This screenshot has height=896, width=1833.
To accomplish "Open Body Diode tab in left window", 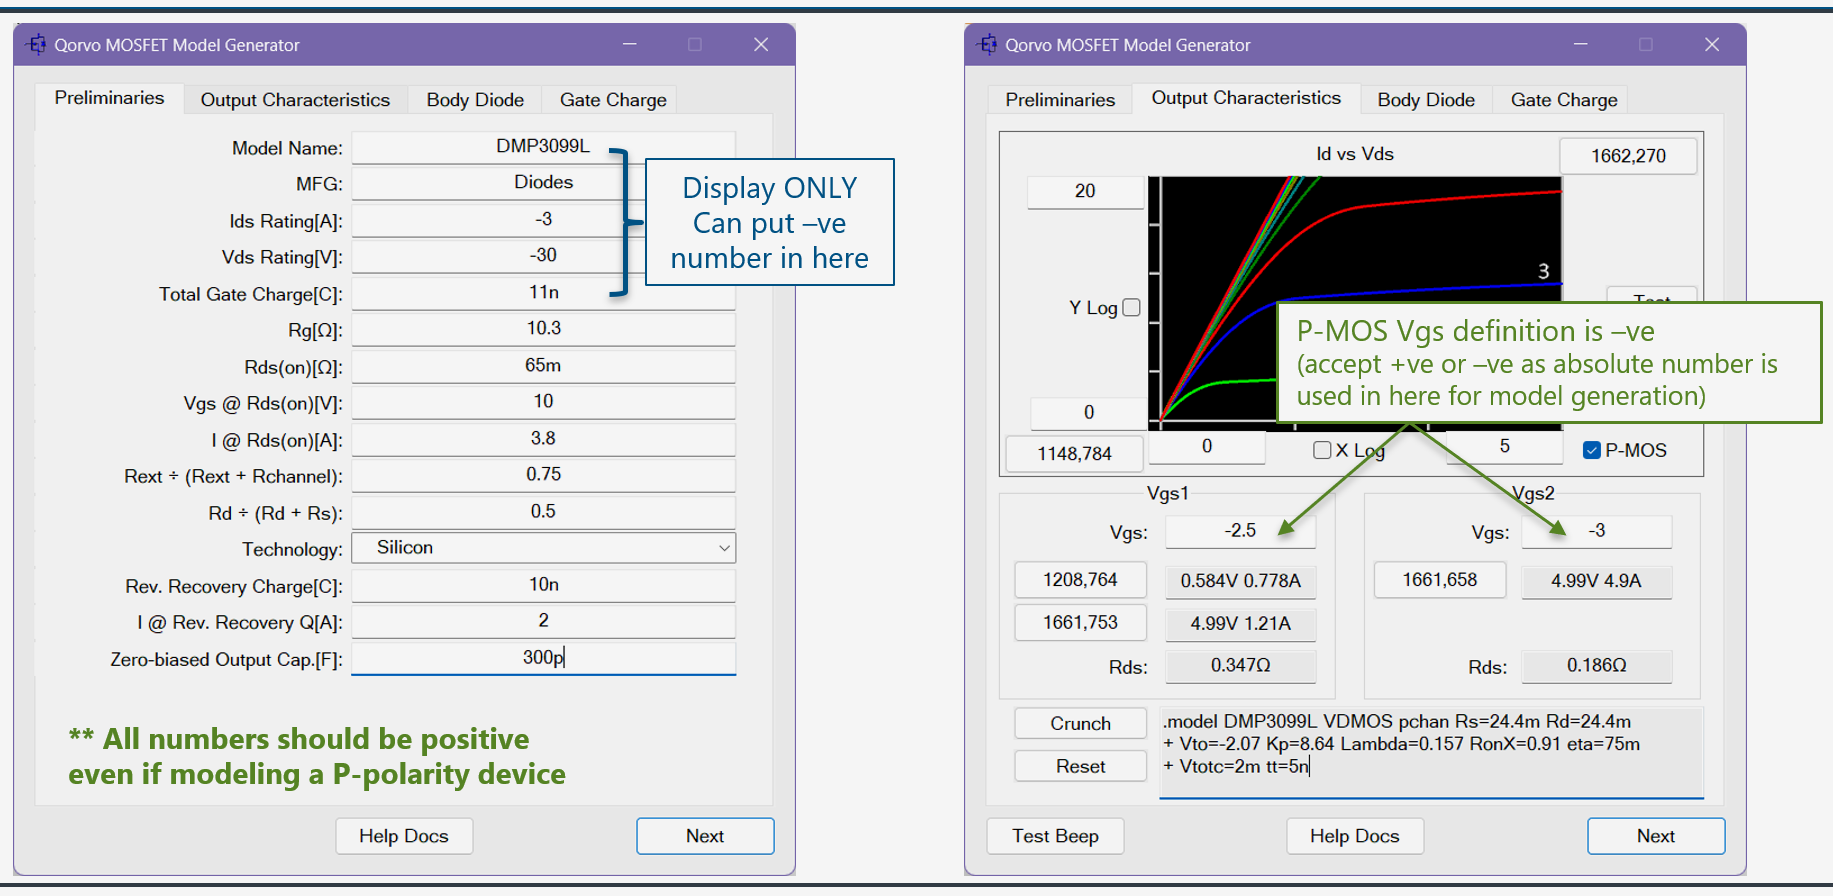I will pyautogui.click(x=475, y=100).
